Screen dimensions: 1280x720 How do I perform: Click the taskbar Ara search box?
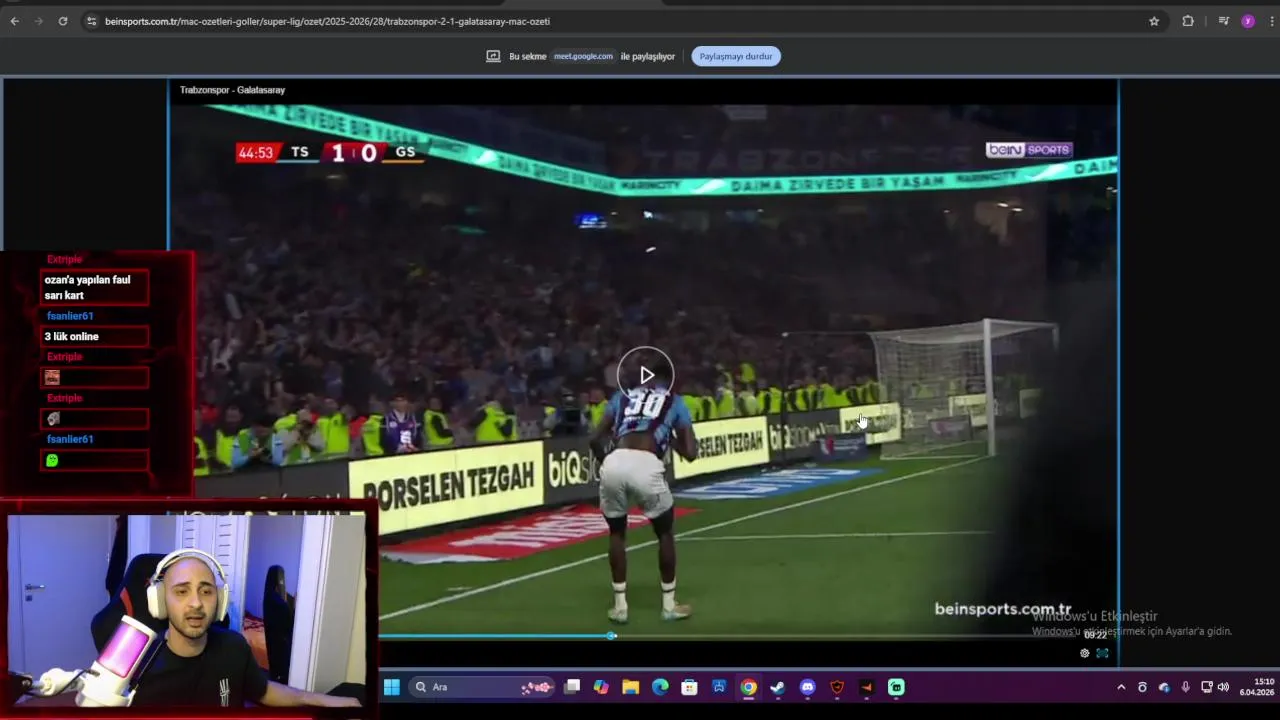pos(483,687)
